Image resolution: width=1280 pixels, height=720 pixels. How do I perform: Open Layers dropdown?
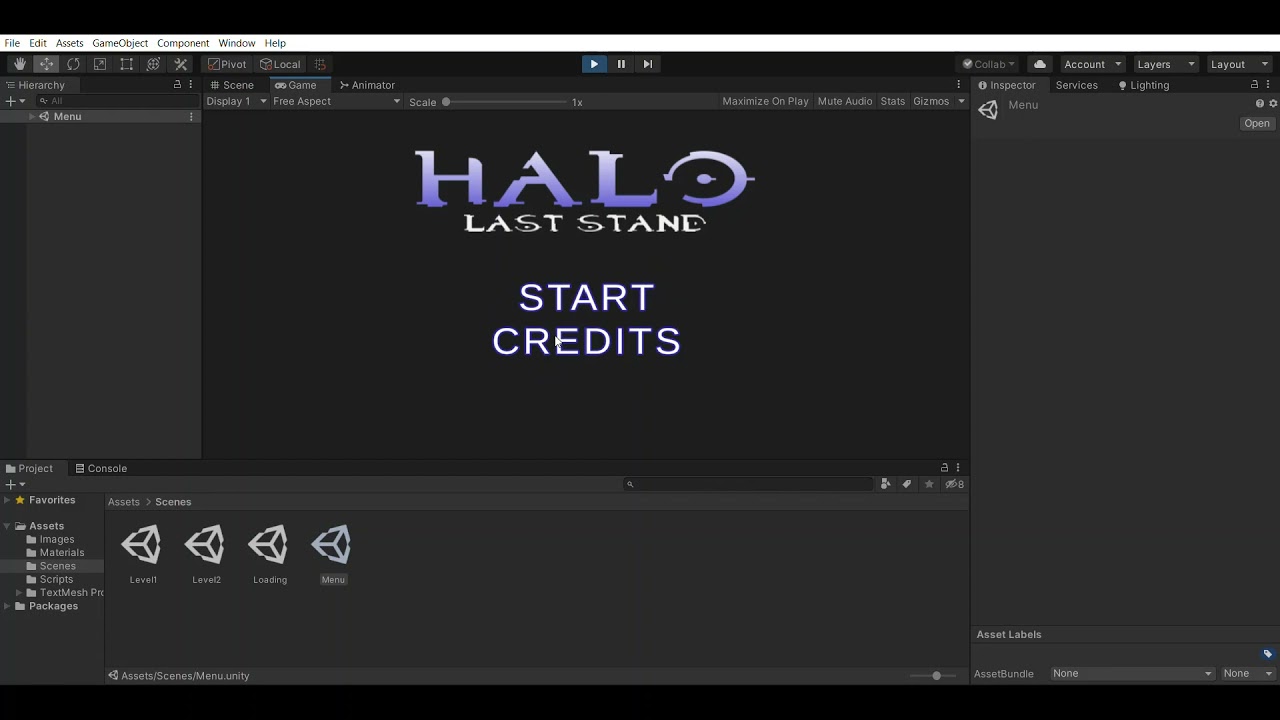tap(1166, 64)
